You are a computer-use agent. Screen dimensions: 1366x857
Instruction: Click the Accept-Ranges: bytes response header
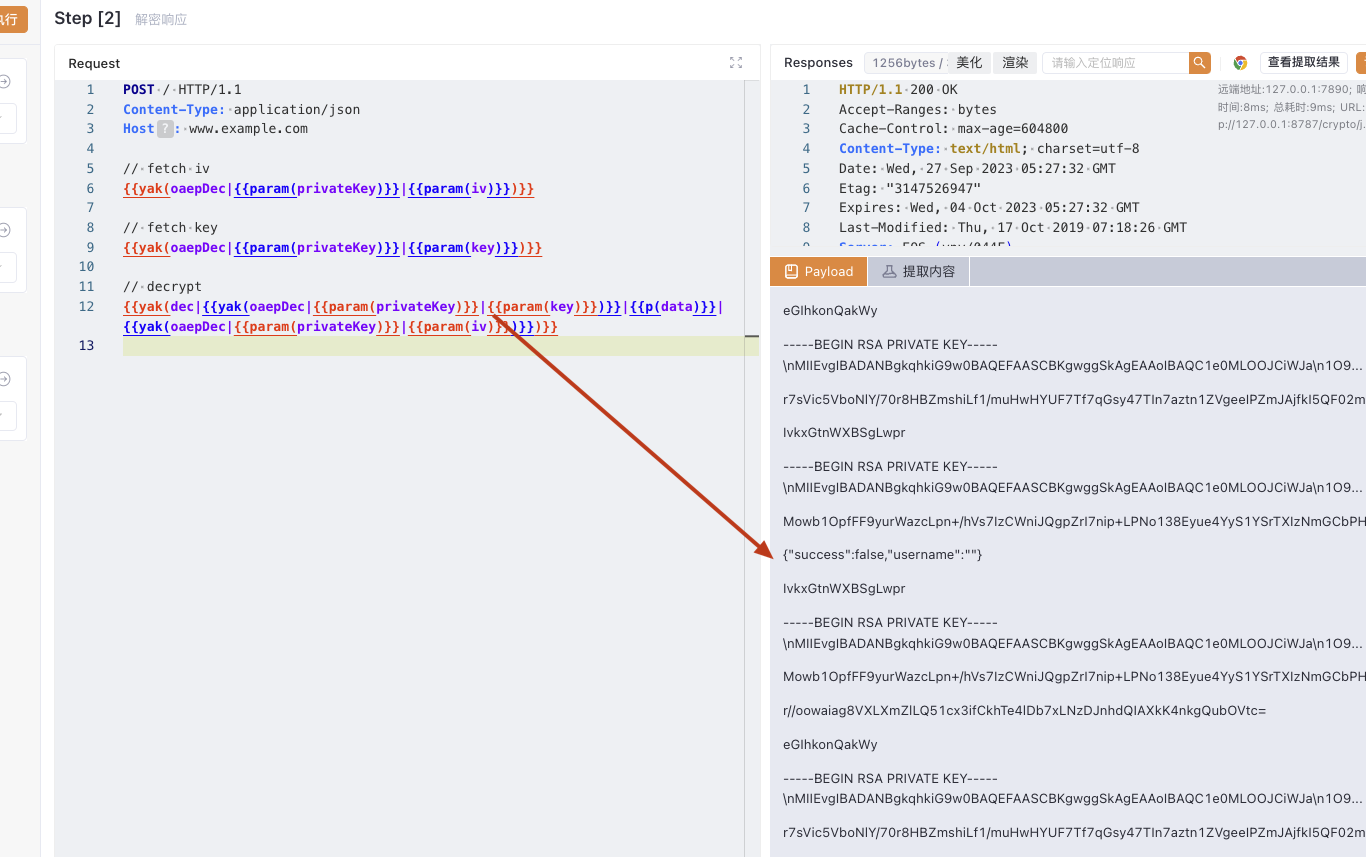[x=918, y=110]
